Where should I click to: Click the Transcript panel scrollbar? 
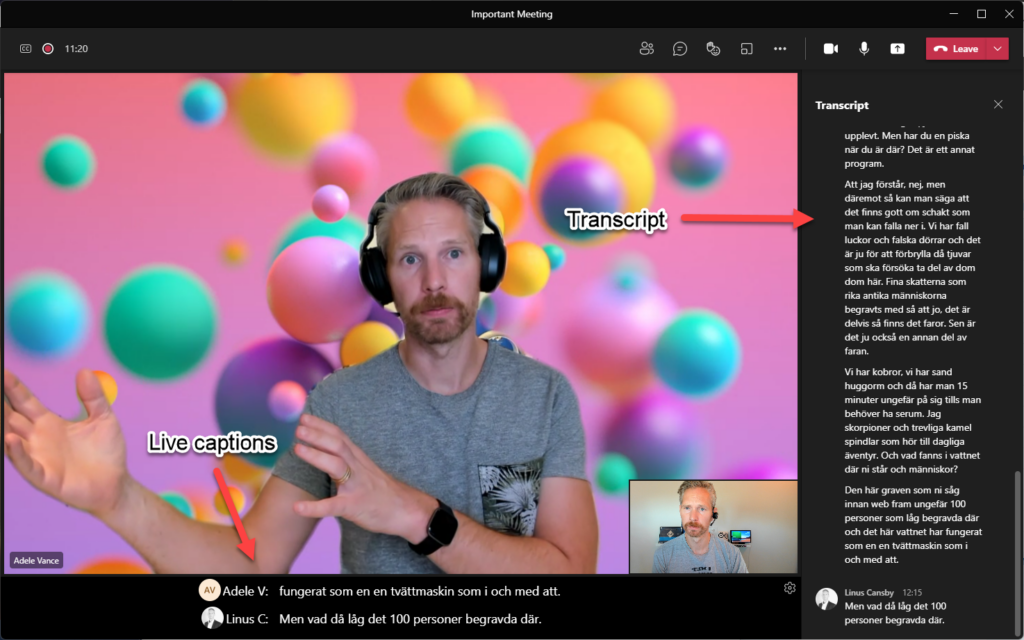coord(1016,552)
